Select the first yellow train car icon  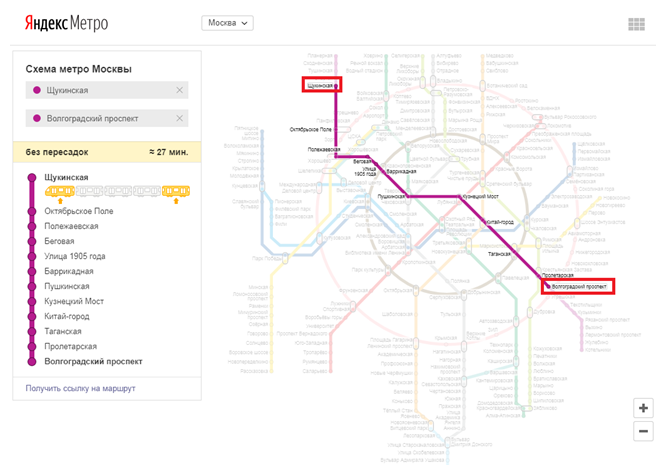pyautogui.click(x=60, y=191)
